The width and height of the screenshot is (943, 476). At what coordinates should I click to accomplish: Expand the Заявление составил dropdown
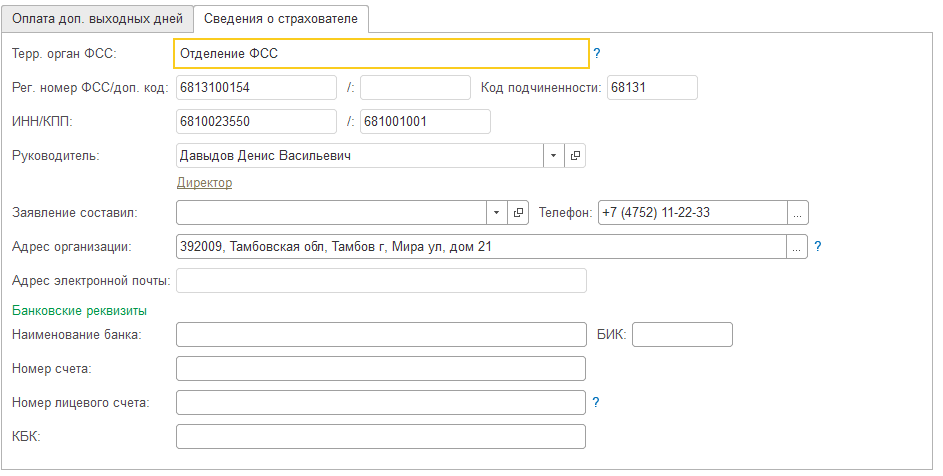coord(497,213)
